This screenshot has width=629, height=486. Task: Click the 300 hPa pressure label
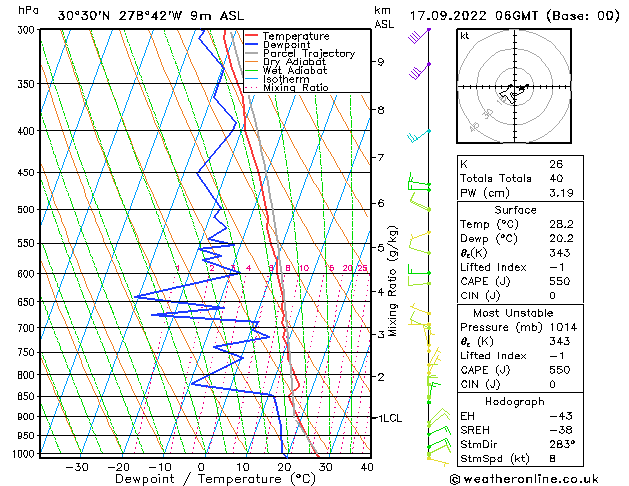pyautogui.click(x=28, y=30)
